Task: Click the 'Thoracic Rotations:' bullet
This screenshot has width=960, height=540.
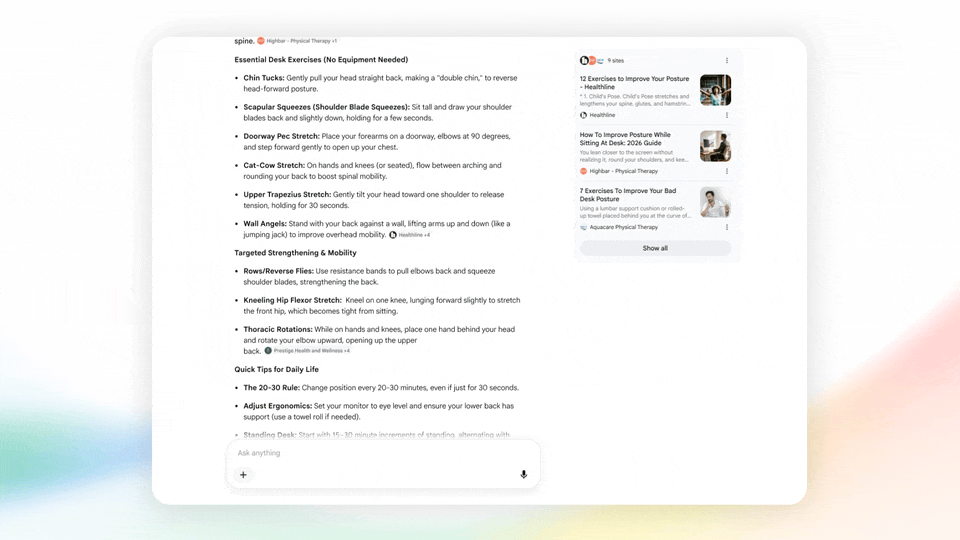Action: click(277, 329)
